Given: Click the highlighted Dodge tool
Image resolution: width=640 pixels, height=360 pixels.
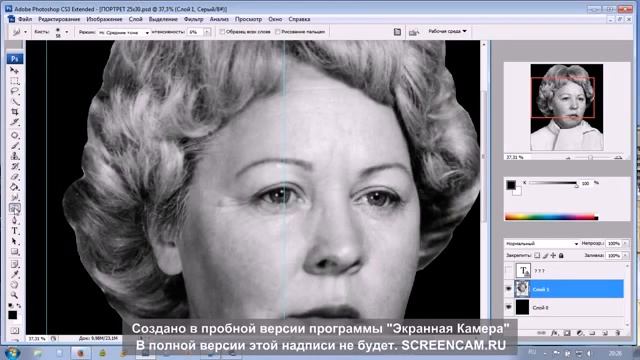Looking at the screenshot, I should click(x=14, y=209).
